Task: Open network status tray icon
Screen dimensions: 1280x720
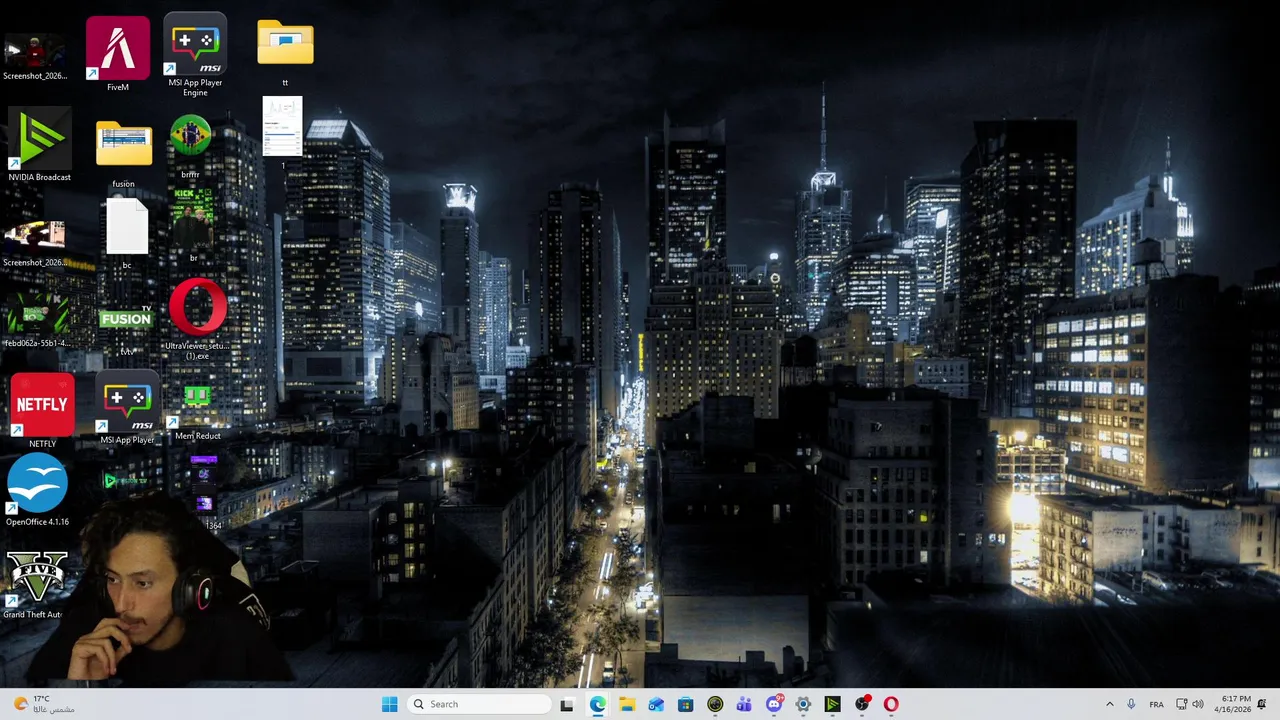Action: coord(1181,704)
